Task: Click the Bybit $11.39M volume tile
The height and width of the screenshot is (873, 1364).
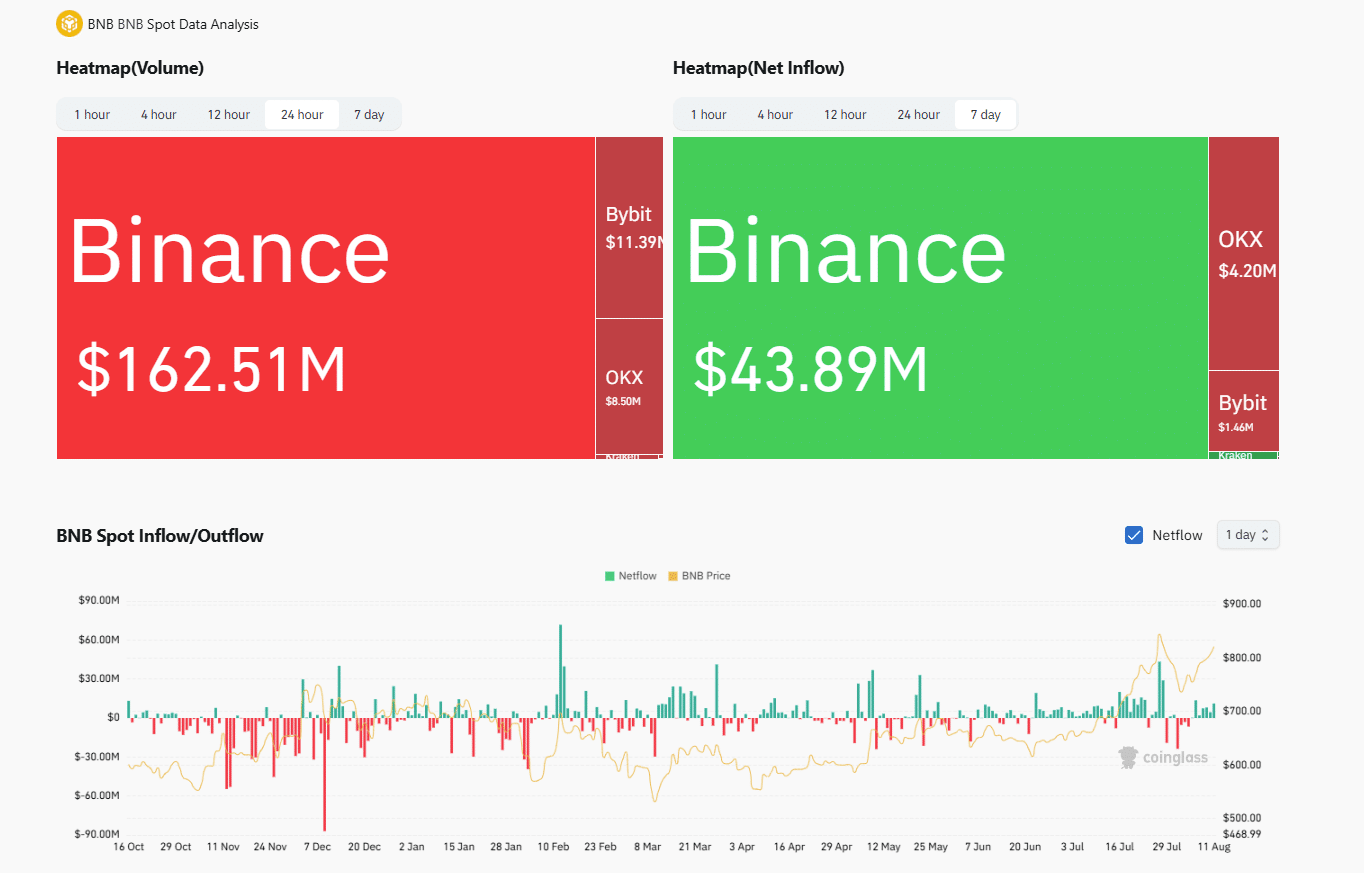Action: (629, 227)
